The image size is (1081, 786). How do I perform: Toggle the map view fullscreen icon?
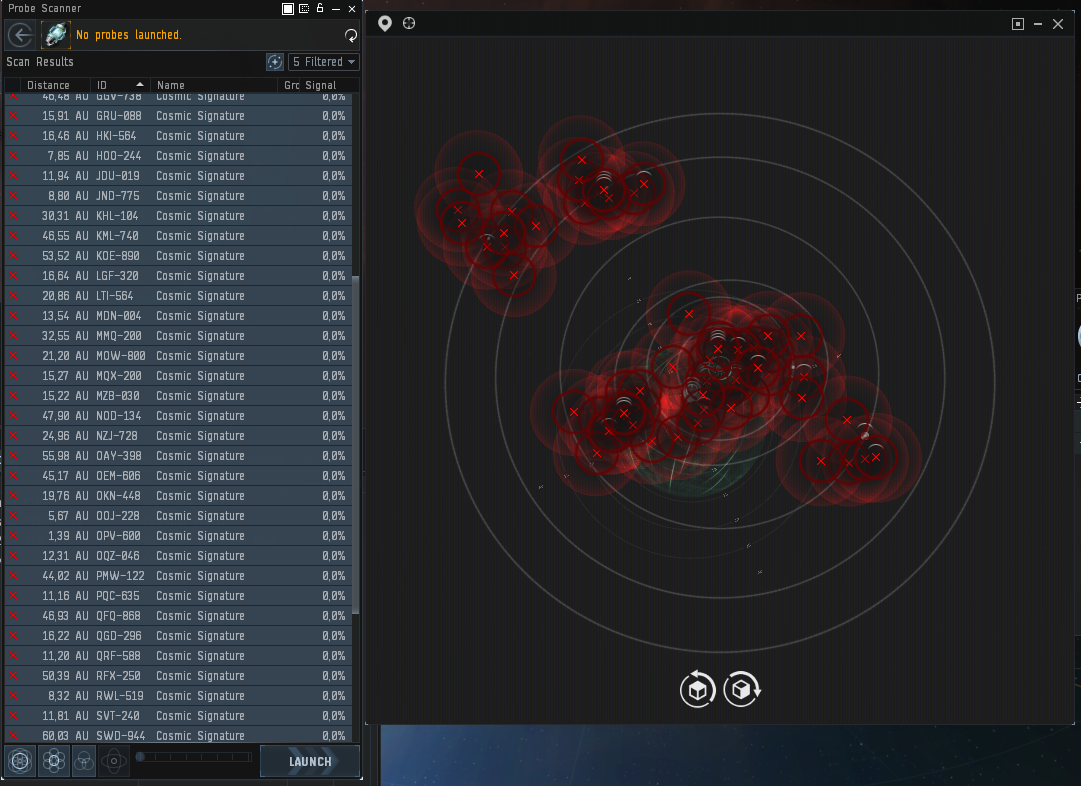coord(1018,24)
